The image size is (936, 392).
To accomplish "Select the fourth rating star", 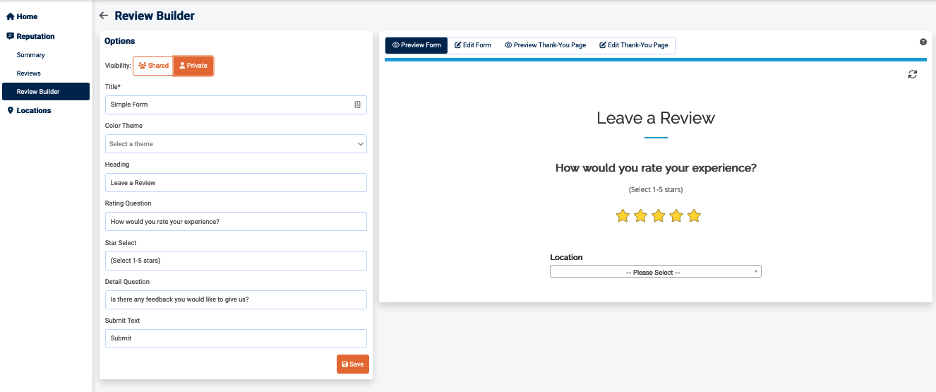I will point(676,216).
